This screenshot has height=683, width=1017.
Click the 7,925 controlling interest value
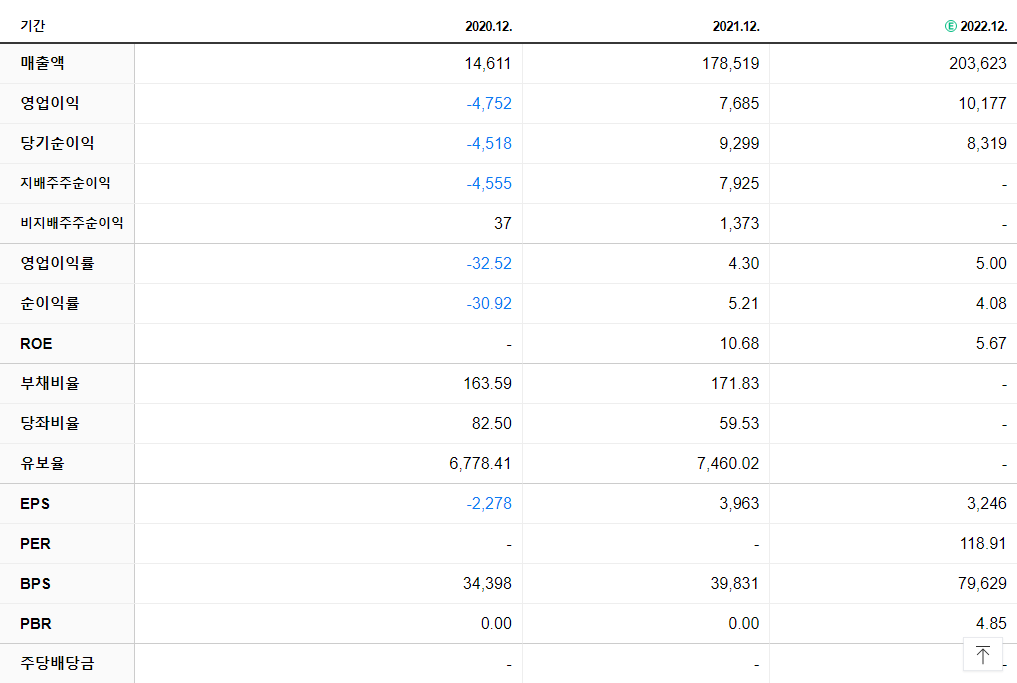point(739,184)
